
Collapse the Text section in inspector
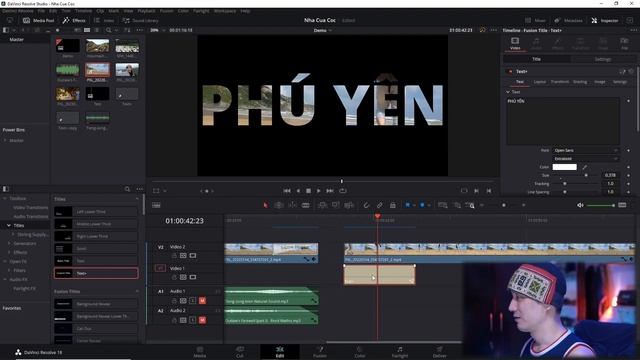tap(508, 92)
